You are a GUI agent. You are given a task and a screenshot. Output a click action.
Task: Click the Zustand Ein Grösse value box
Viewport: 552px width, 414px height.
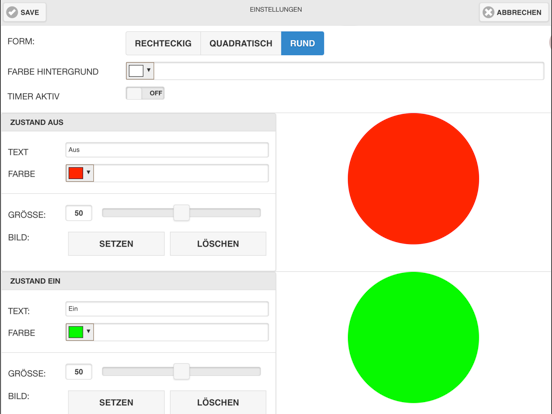point(79,372)
